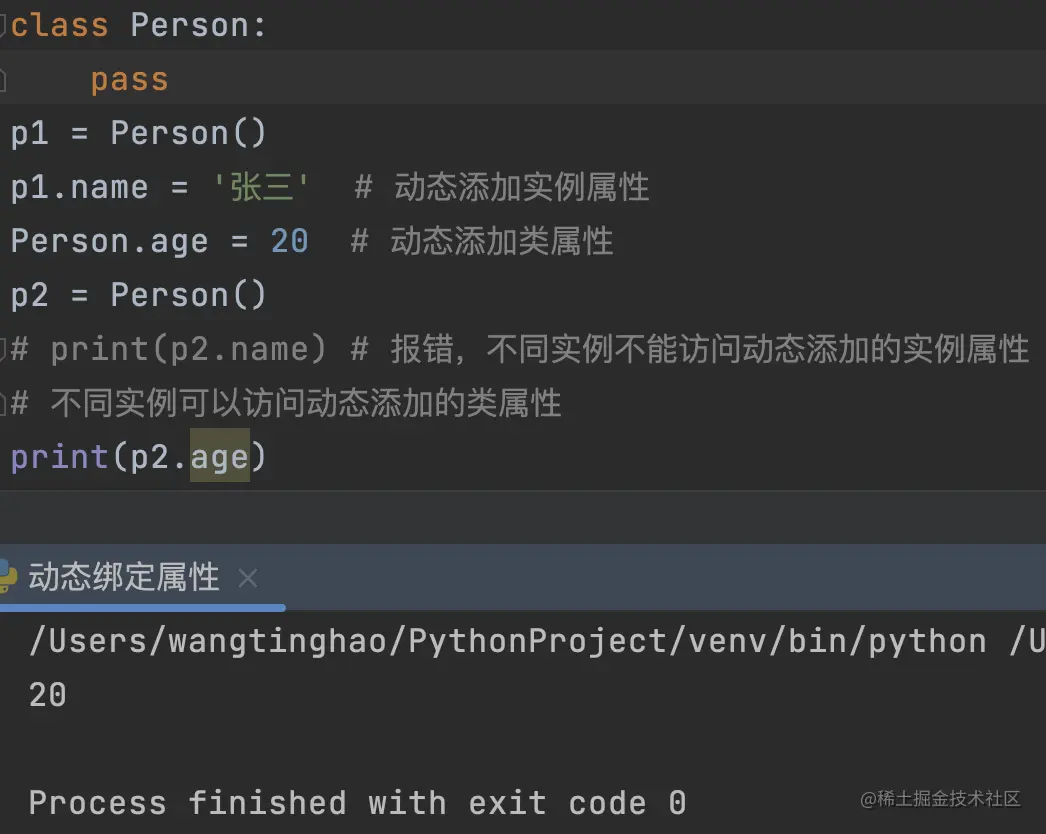
Task: Click fold marker beside 不同实例可以访问 comment line
Action: 3,403
